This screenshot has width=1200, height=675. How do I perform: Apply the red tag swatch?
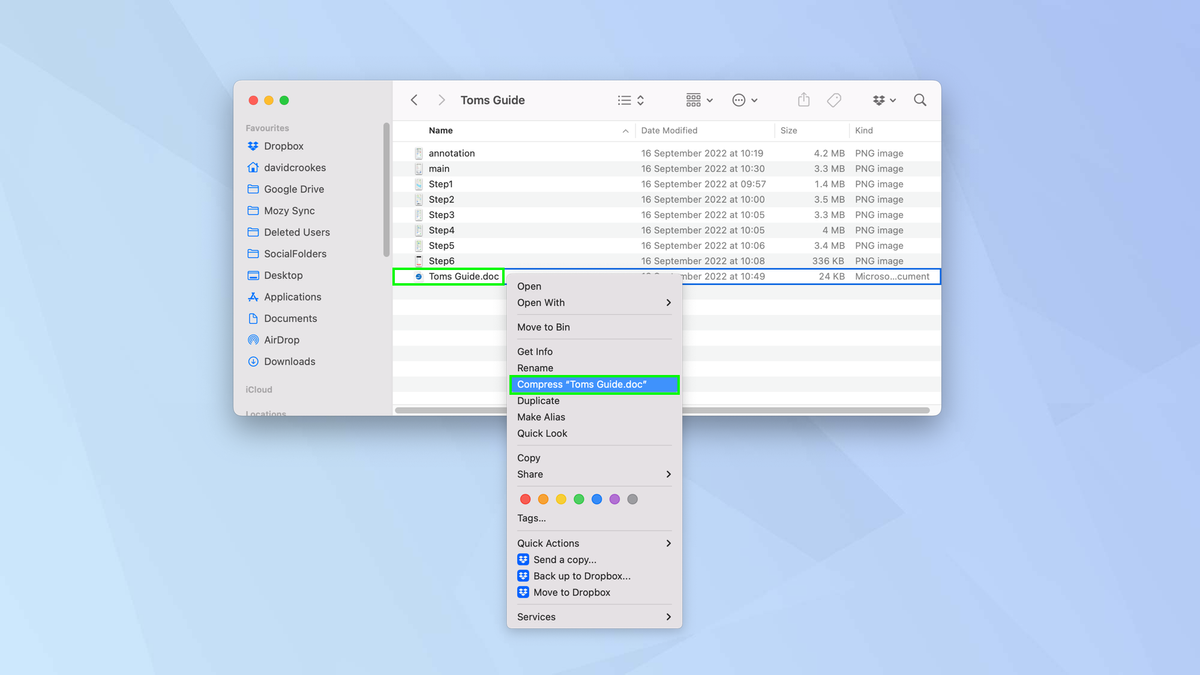pos(525,498)
